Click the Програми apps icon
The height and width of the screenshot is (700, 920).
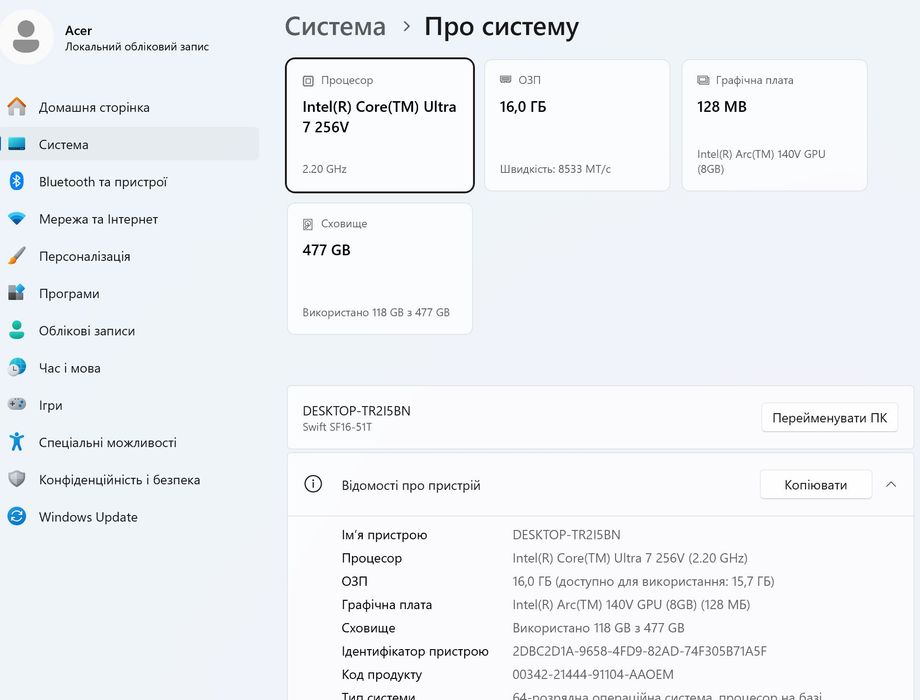tap(16, 293)
